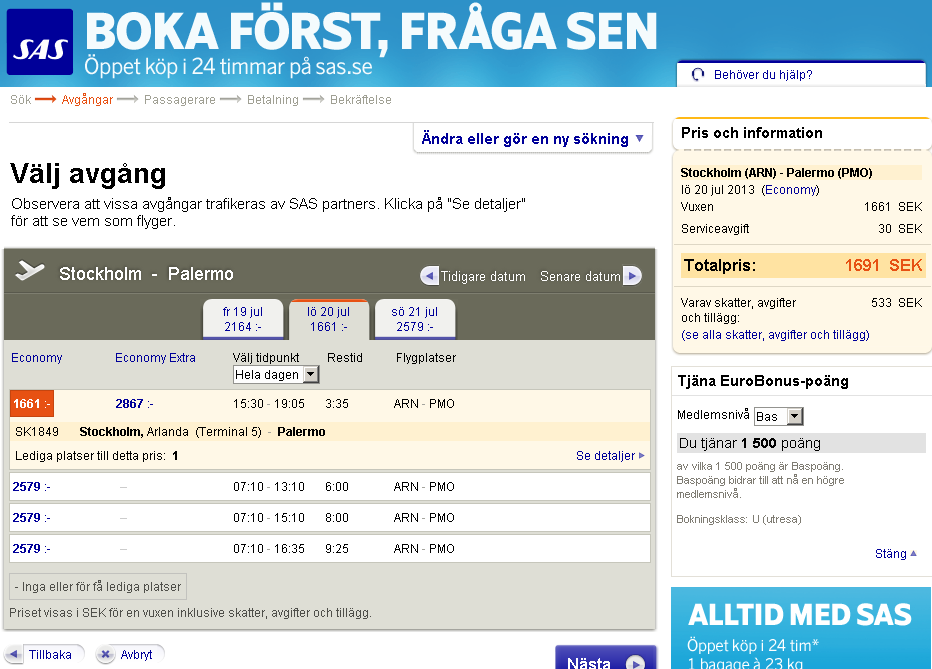Click the Serviceavgift 30 SEK row
The height and width of the screenshot is (669, 932).
click(801, 229)
